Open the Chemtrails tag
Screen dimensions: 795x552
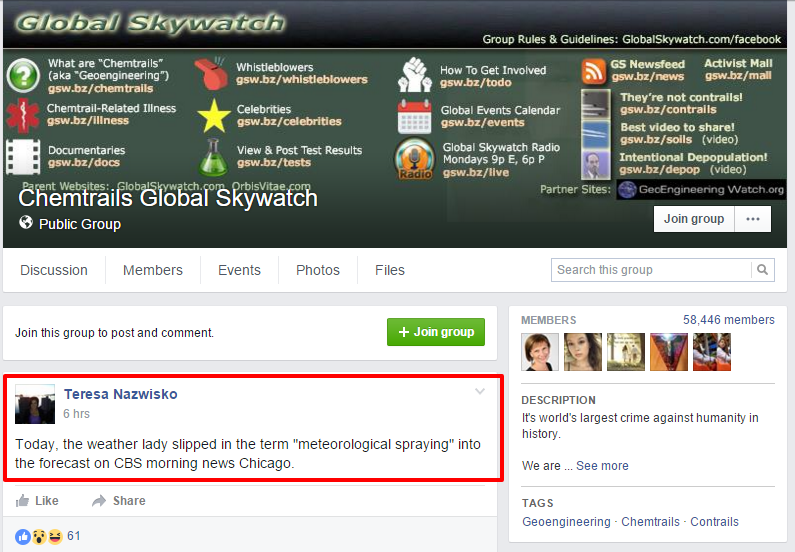(651, 522)
